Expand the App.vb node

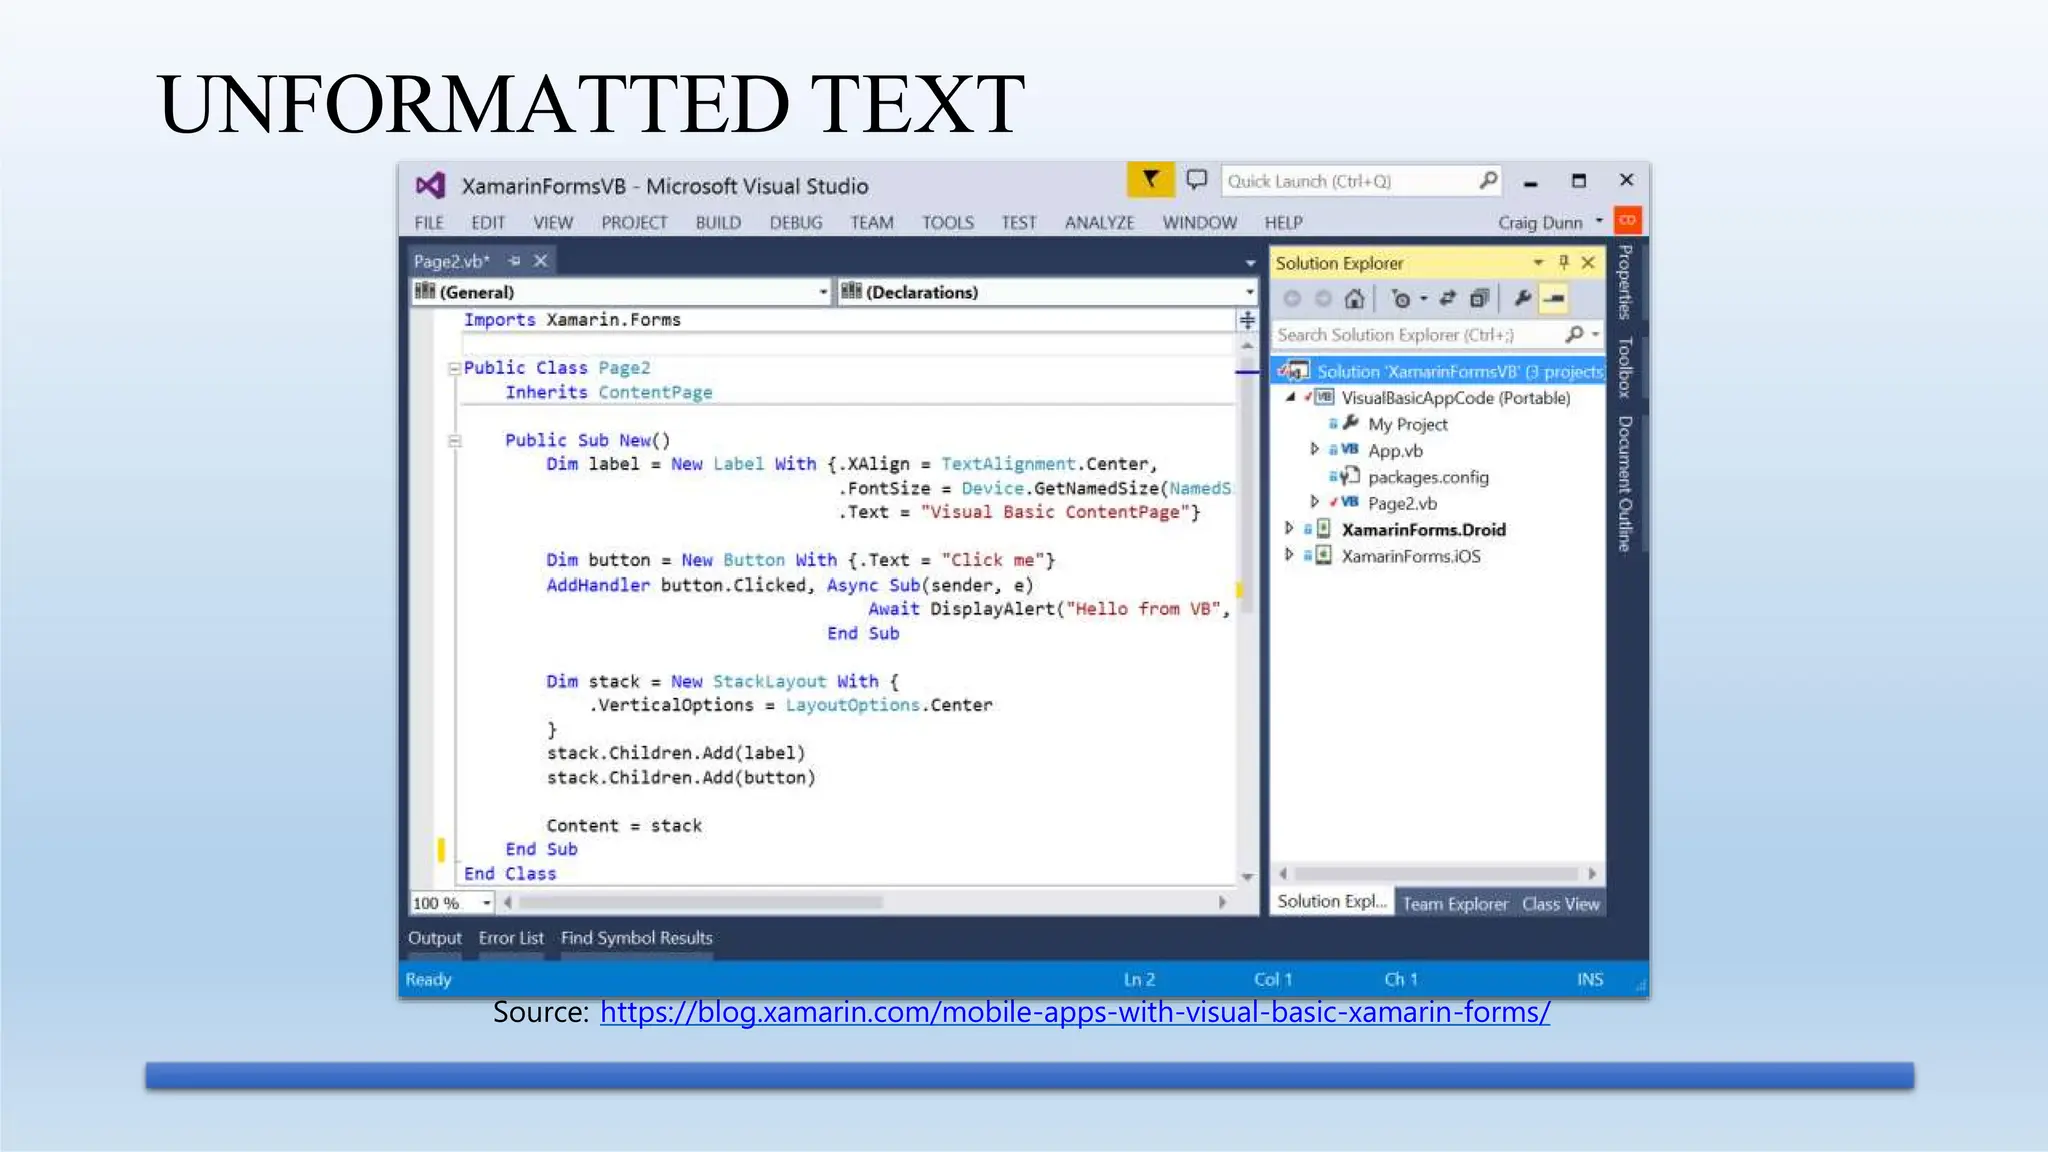(1315, 449)
